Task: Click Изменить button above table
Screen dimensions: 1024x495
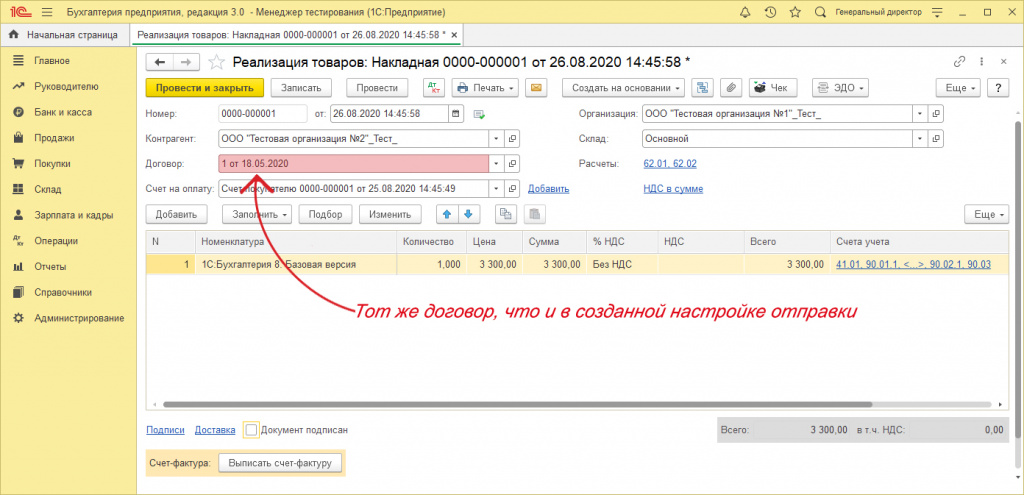Action: point(390,214)
